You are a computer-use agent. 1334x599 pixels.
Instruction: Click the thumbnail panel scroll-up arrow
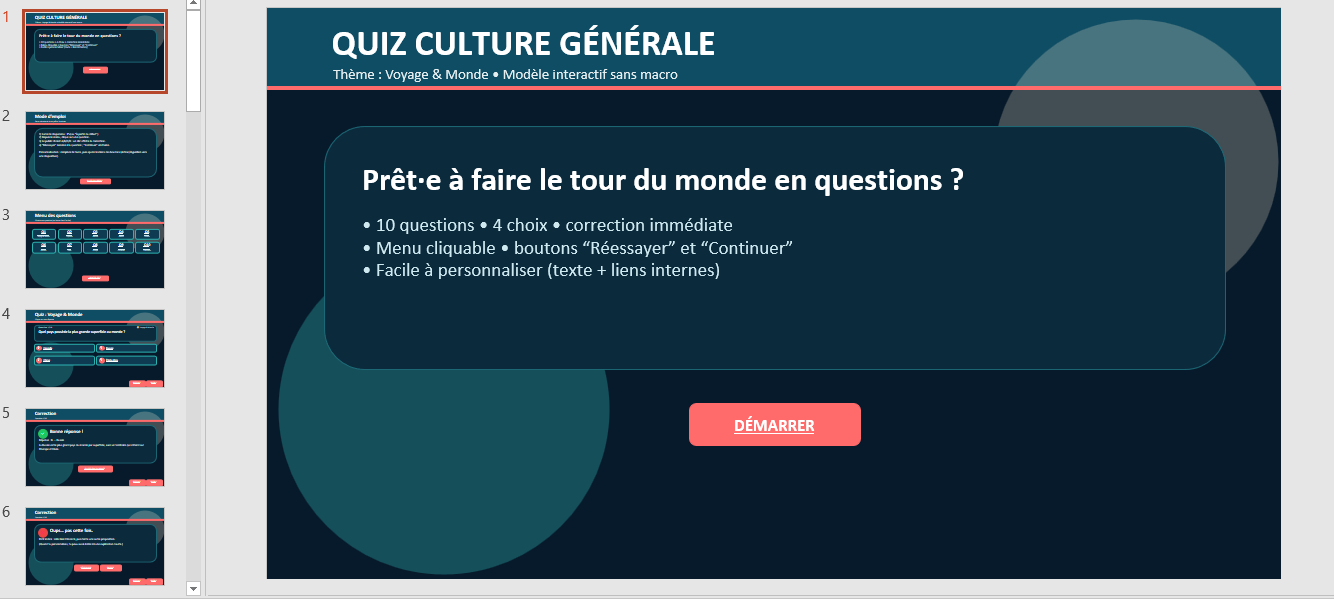194,4
